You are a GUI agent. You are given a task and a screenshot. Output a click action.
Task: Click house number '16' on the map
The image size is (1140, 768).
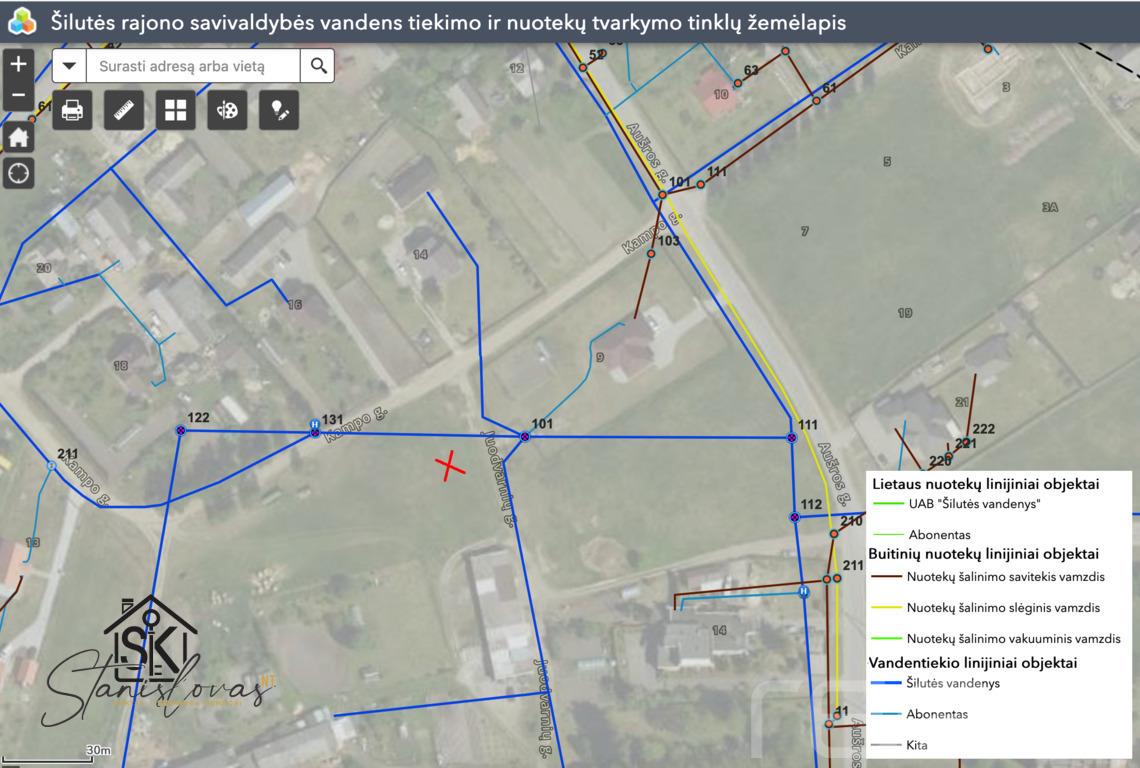294,305
